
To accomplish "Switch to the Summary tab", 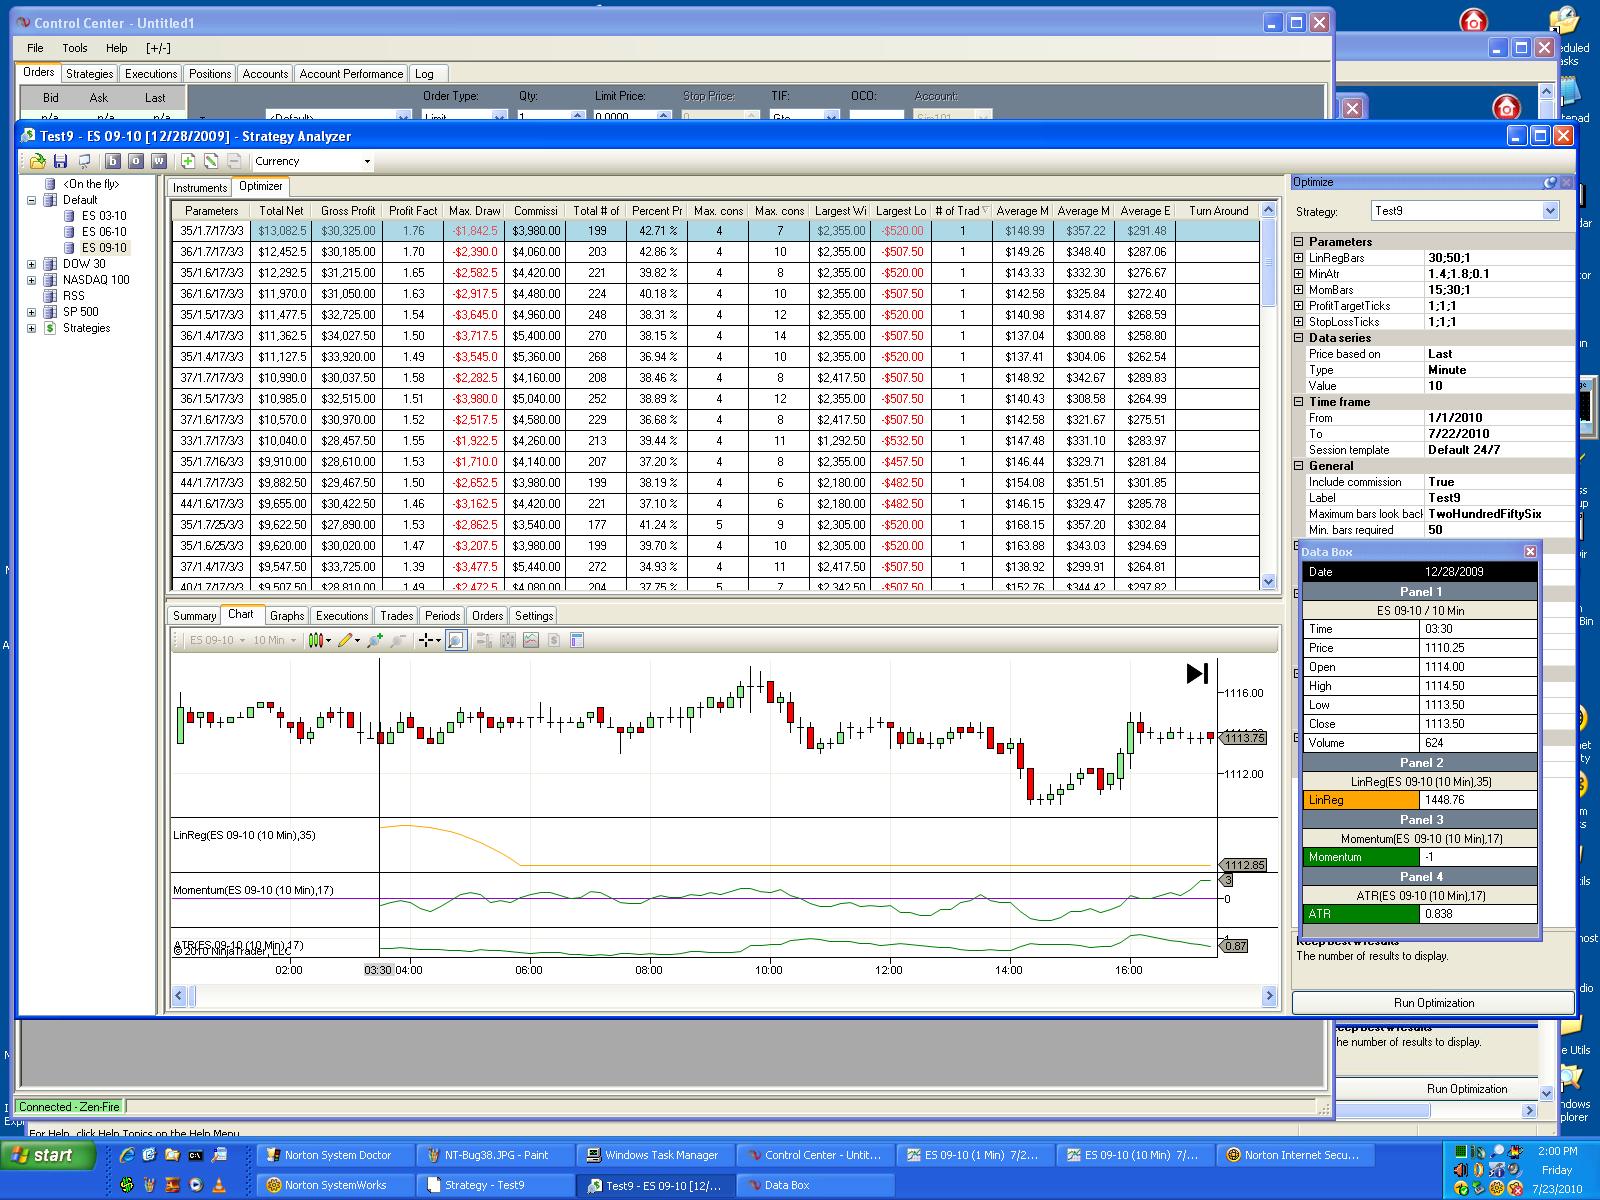I will pyautogui.click(x=194, y=616).
